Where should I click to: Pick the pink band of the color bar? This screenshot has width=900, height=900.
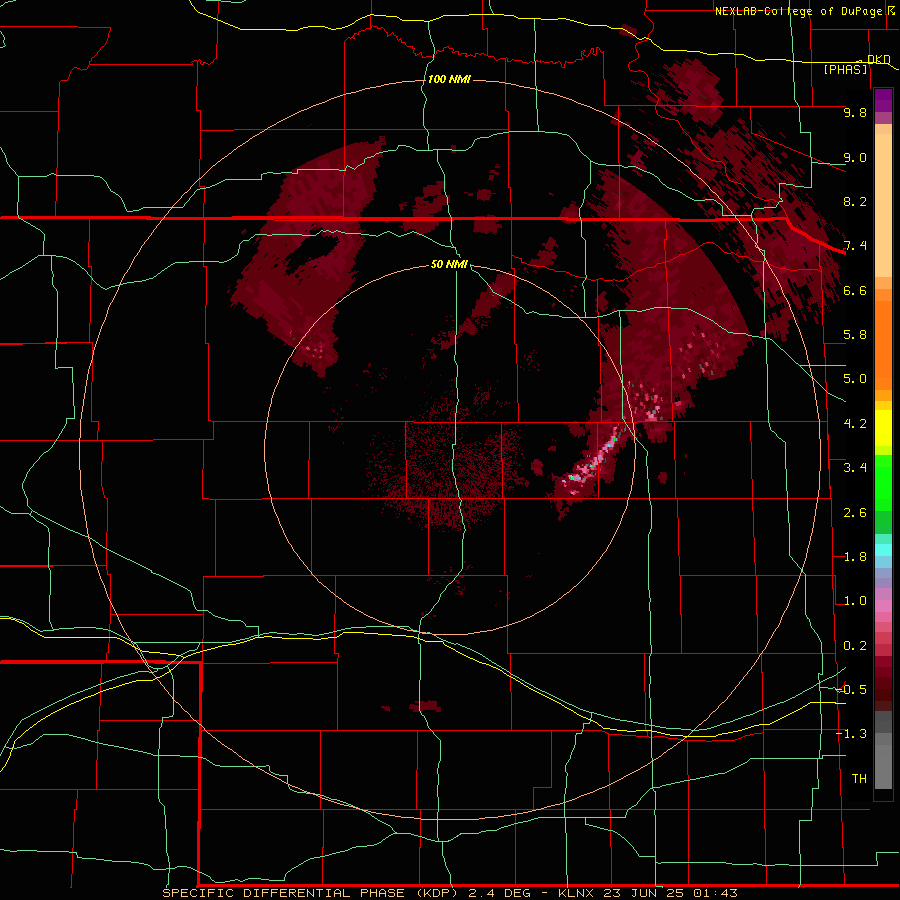883,606
